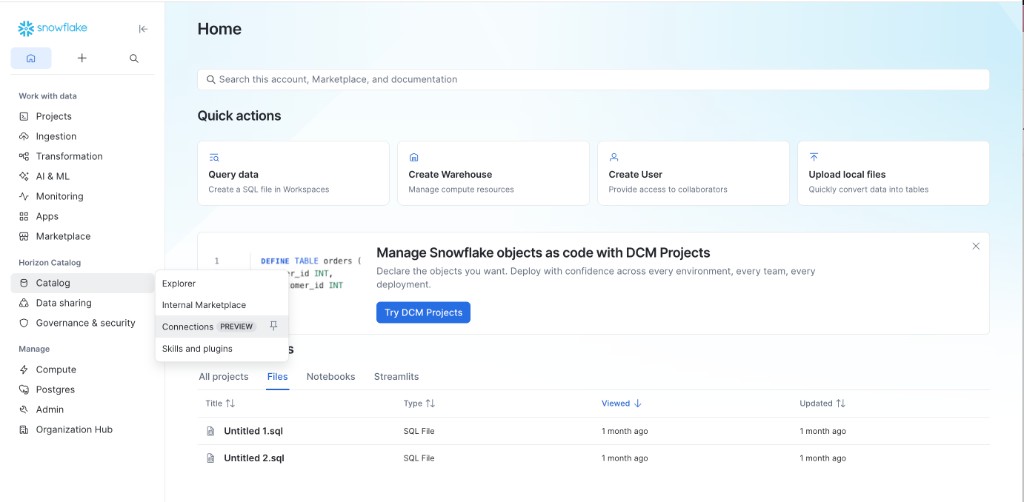1024x502 pixels.
Task: Sort the table by Viewed column
Action: tap(621, 403)
